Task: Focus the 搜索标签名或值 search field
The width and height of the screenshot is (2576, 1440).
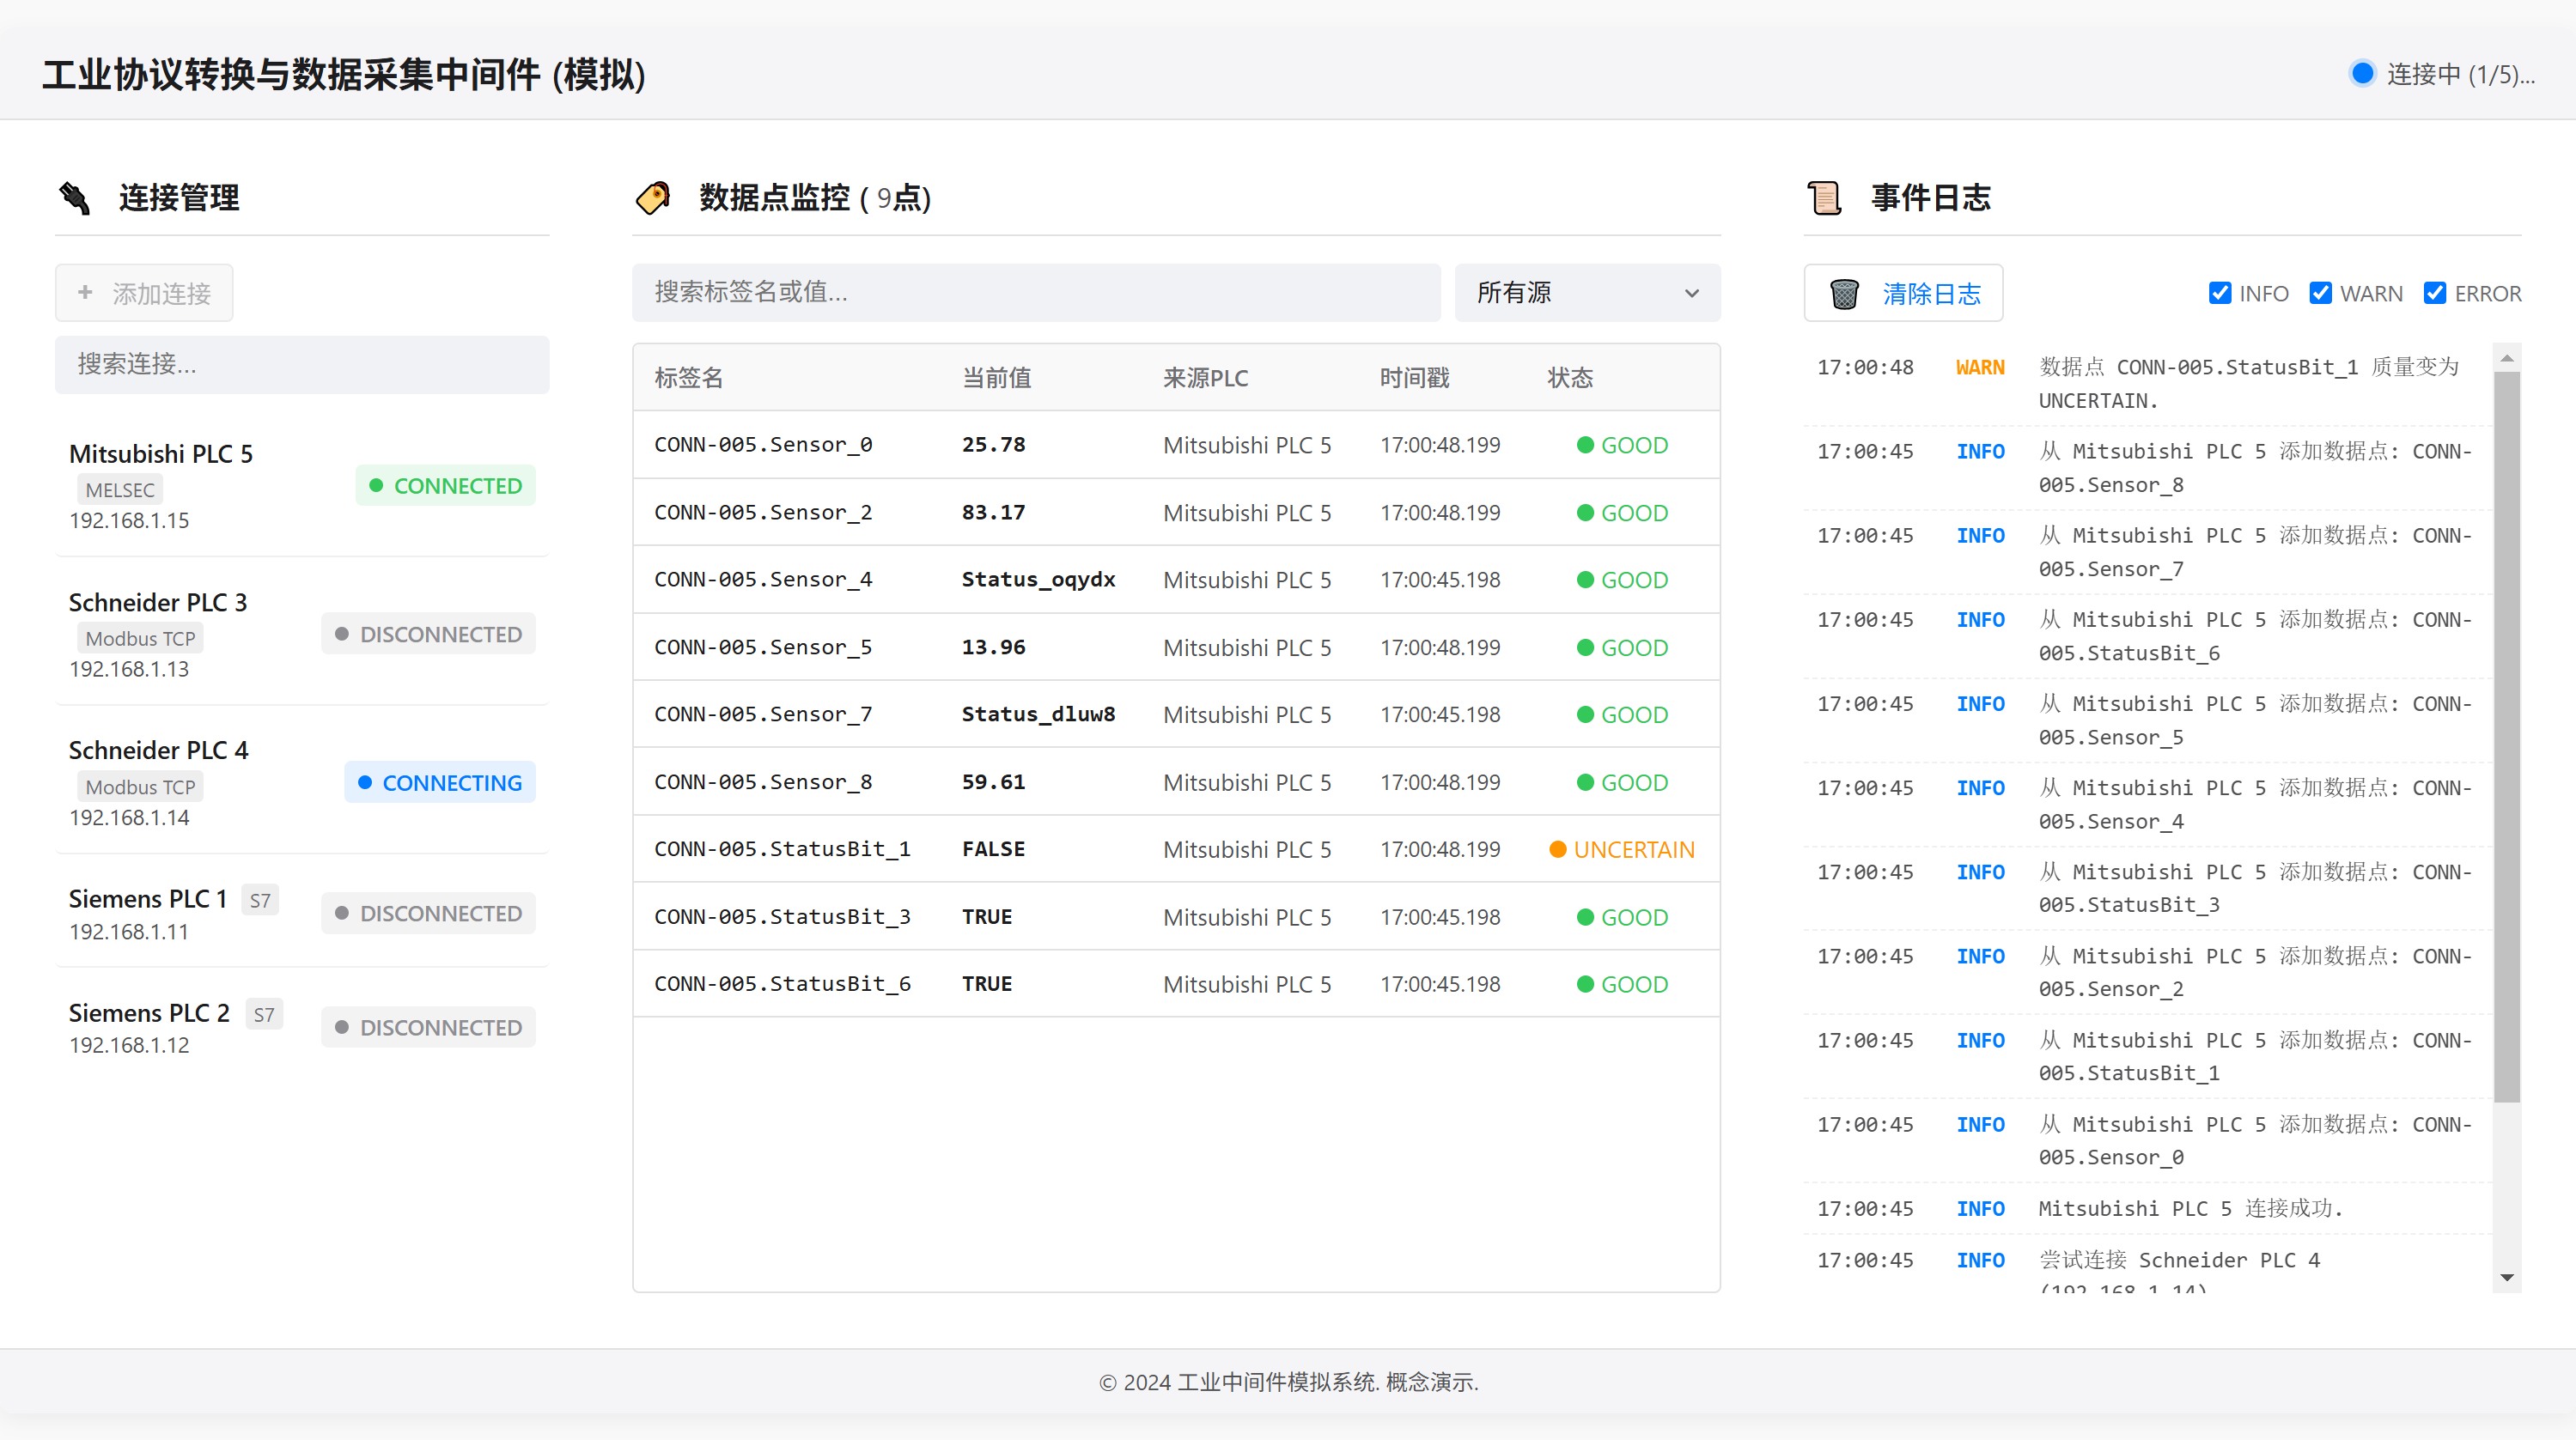Action: coord(1035,293)
